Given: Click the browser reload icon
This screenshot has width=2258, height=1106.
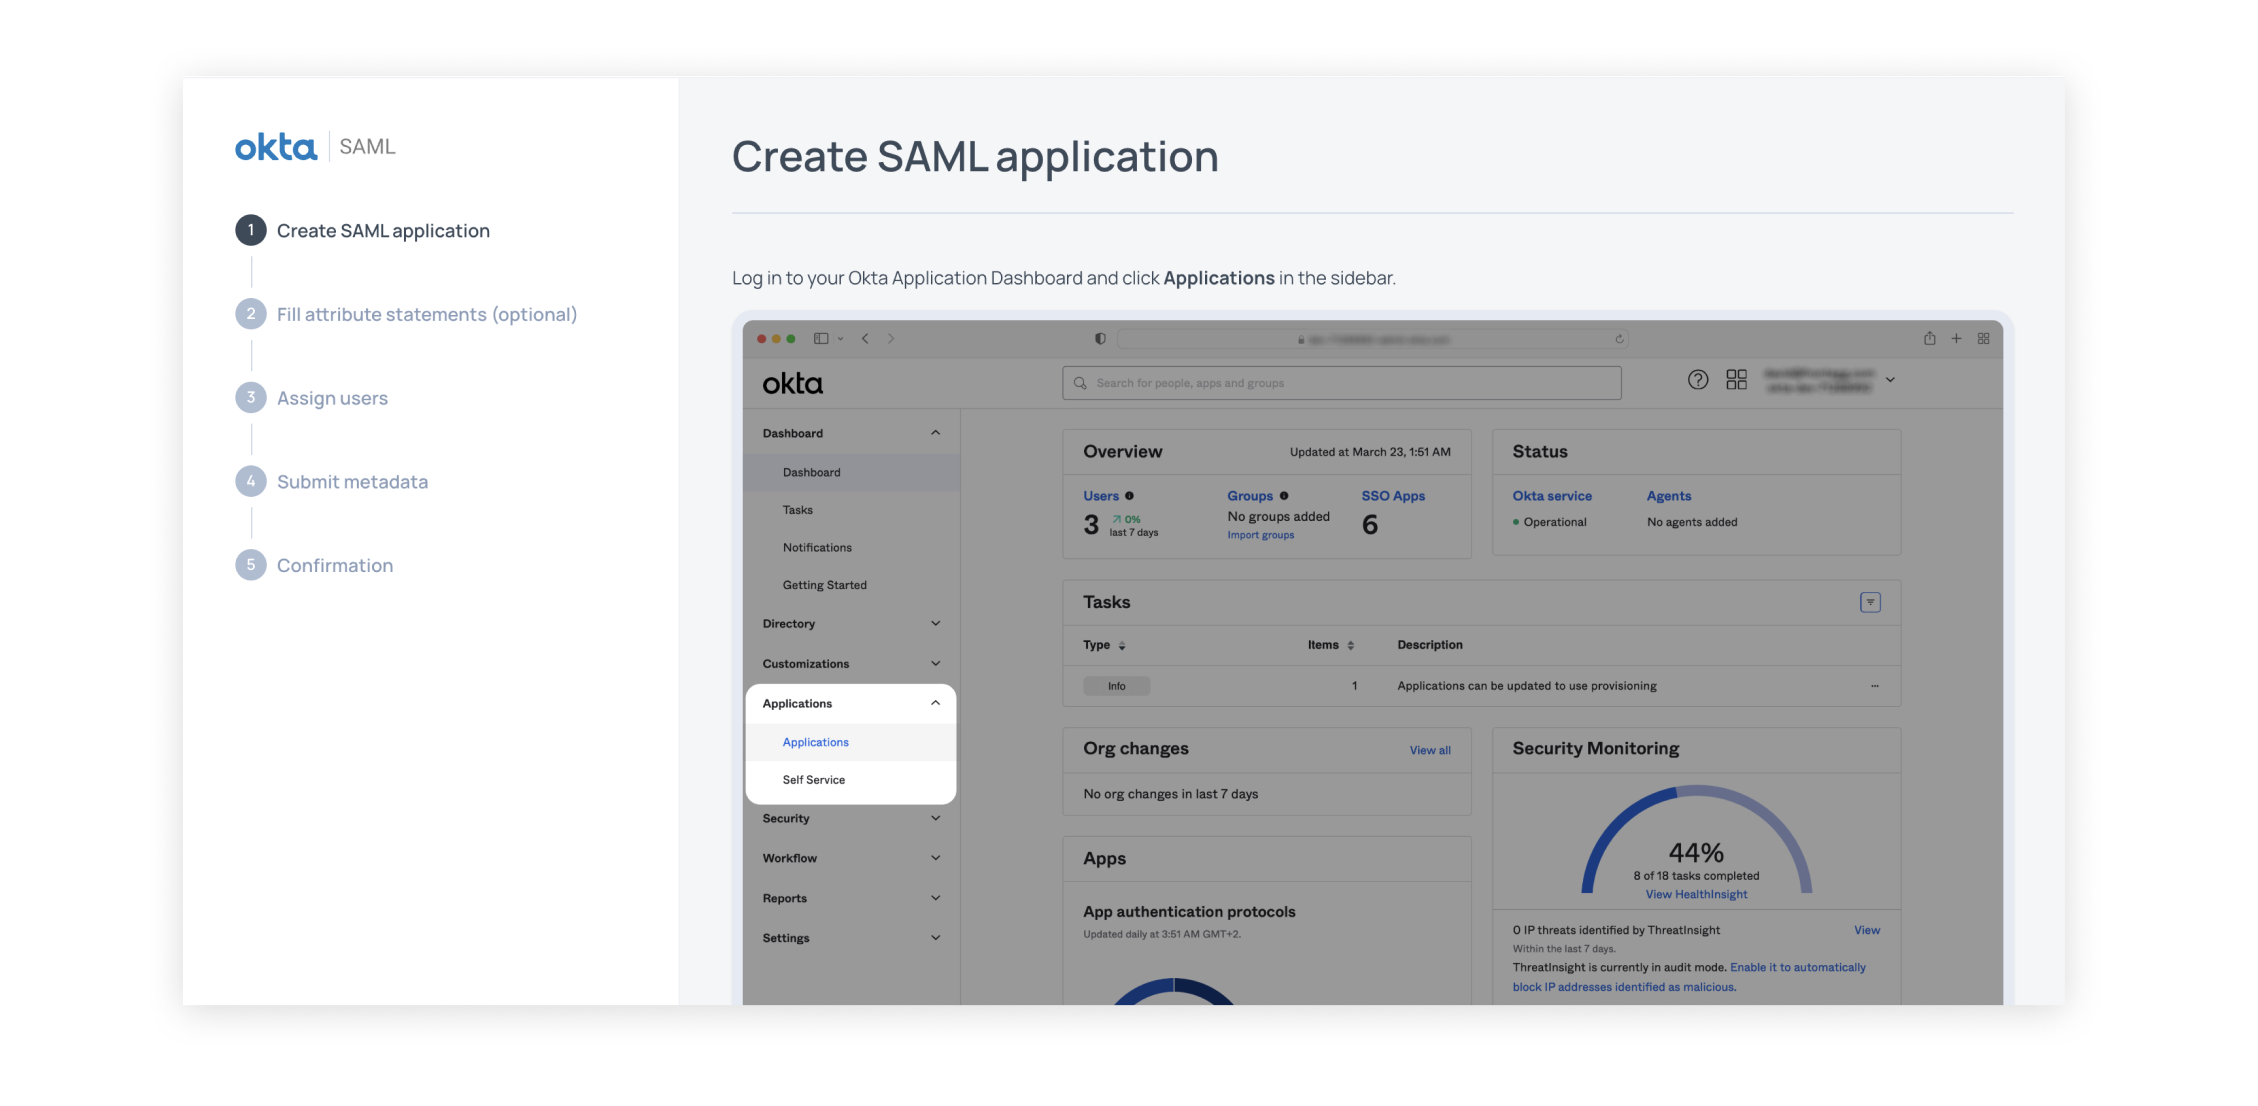Looking at the screenshot, I should (x=1619, y=339).
